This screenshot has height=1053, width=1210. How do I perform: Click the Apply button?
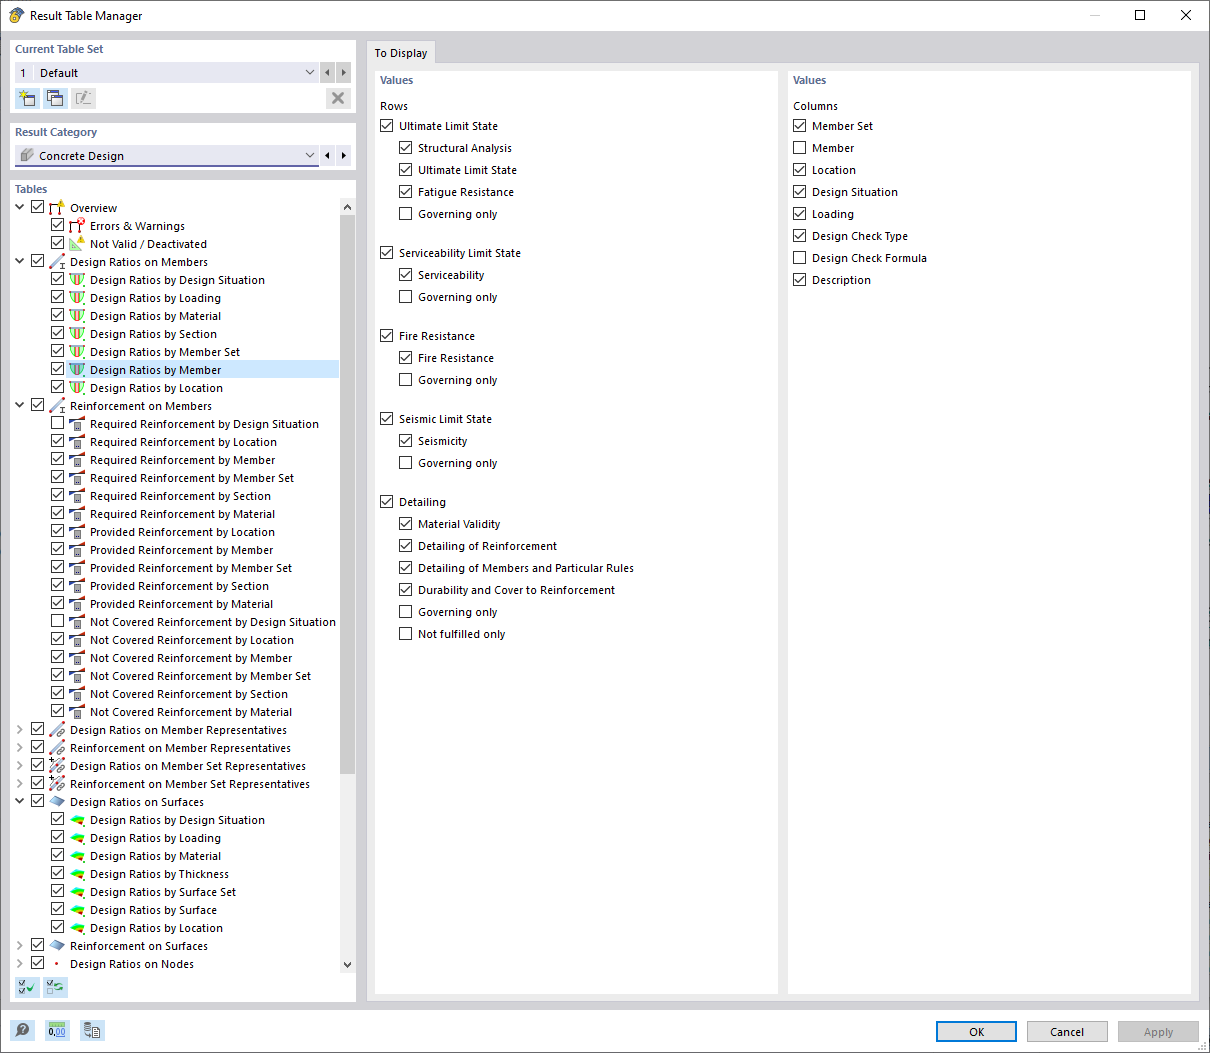coord(1158,1032)
